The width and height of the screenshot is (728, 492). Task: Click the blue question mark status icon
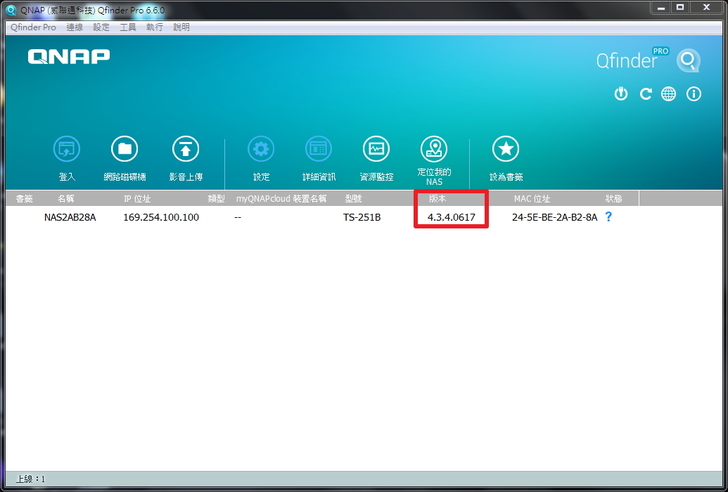[x=608, y=217]
